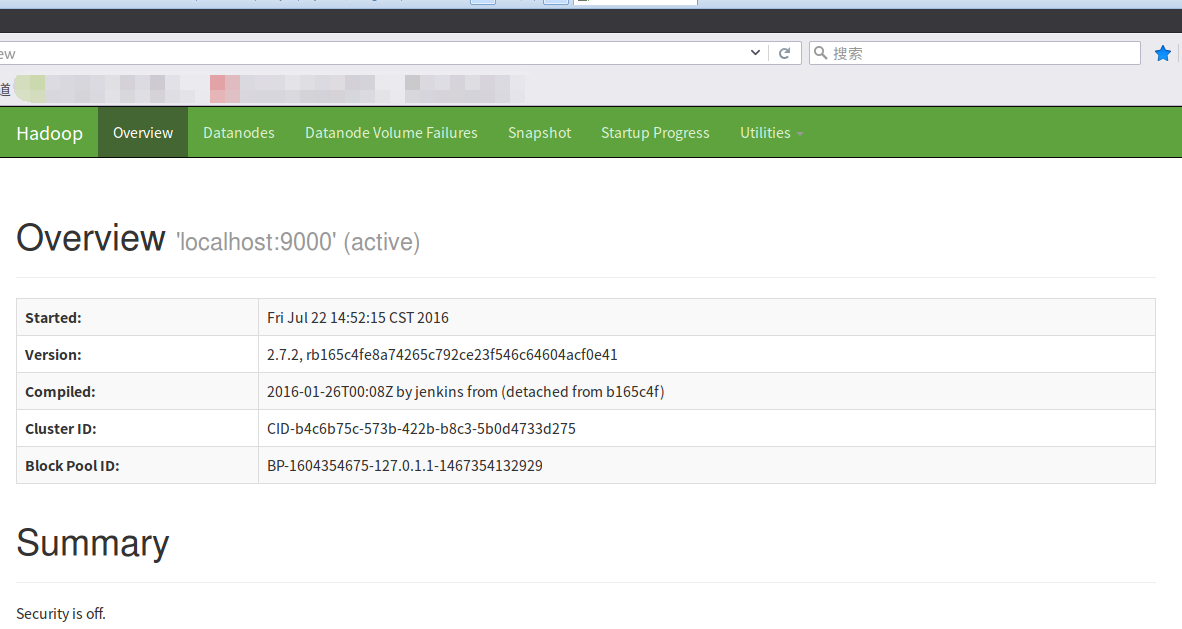The width and height of the screenshot is (1182, 629).
Task: Reload the page with refresh icon
Action: click(784, 53)
